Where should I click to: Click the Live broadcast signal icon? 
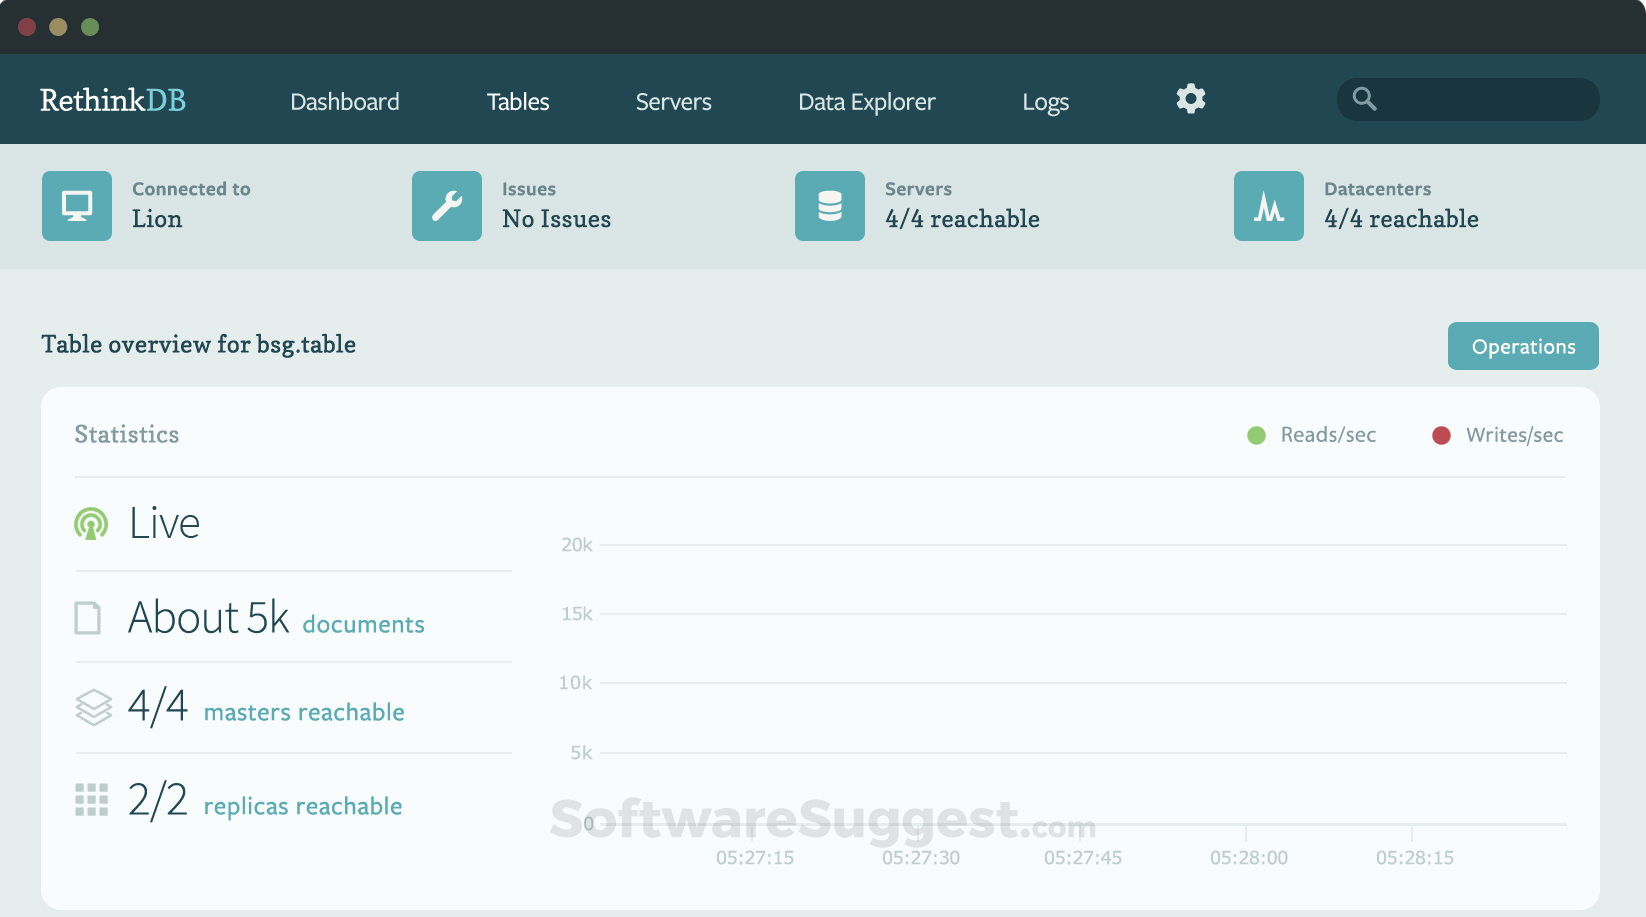[x=91, y=522]
